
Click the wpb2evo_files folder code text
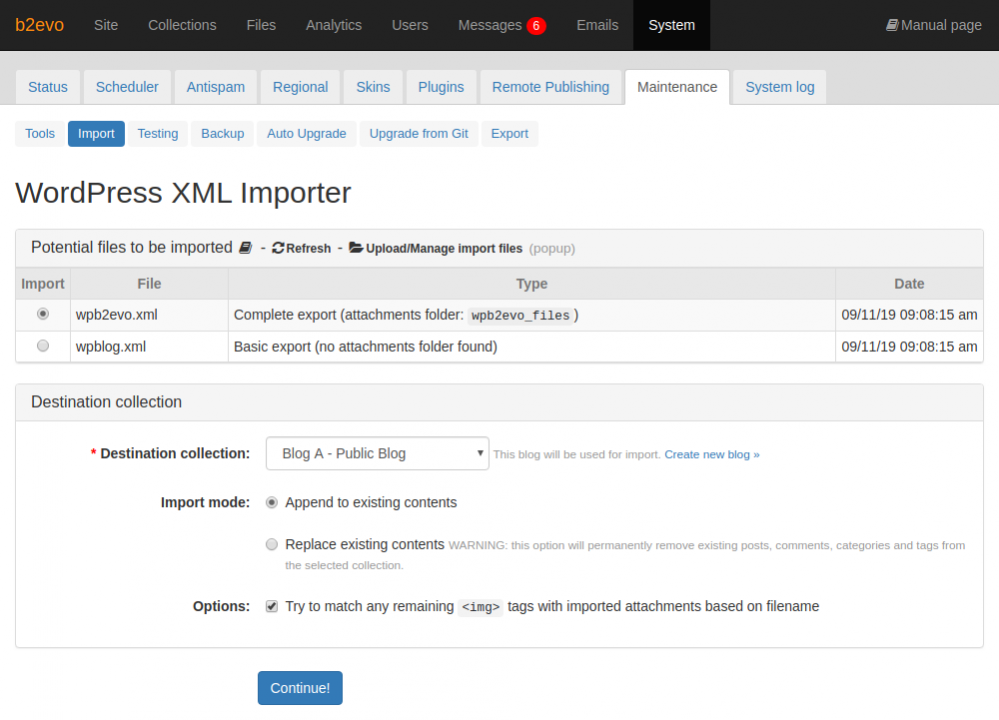point(521,315)
